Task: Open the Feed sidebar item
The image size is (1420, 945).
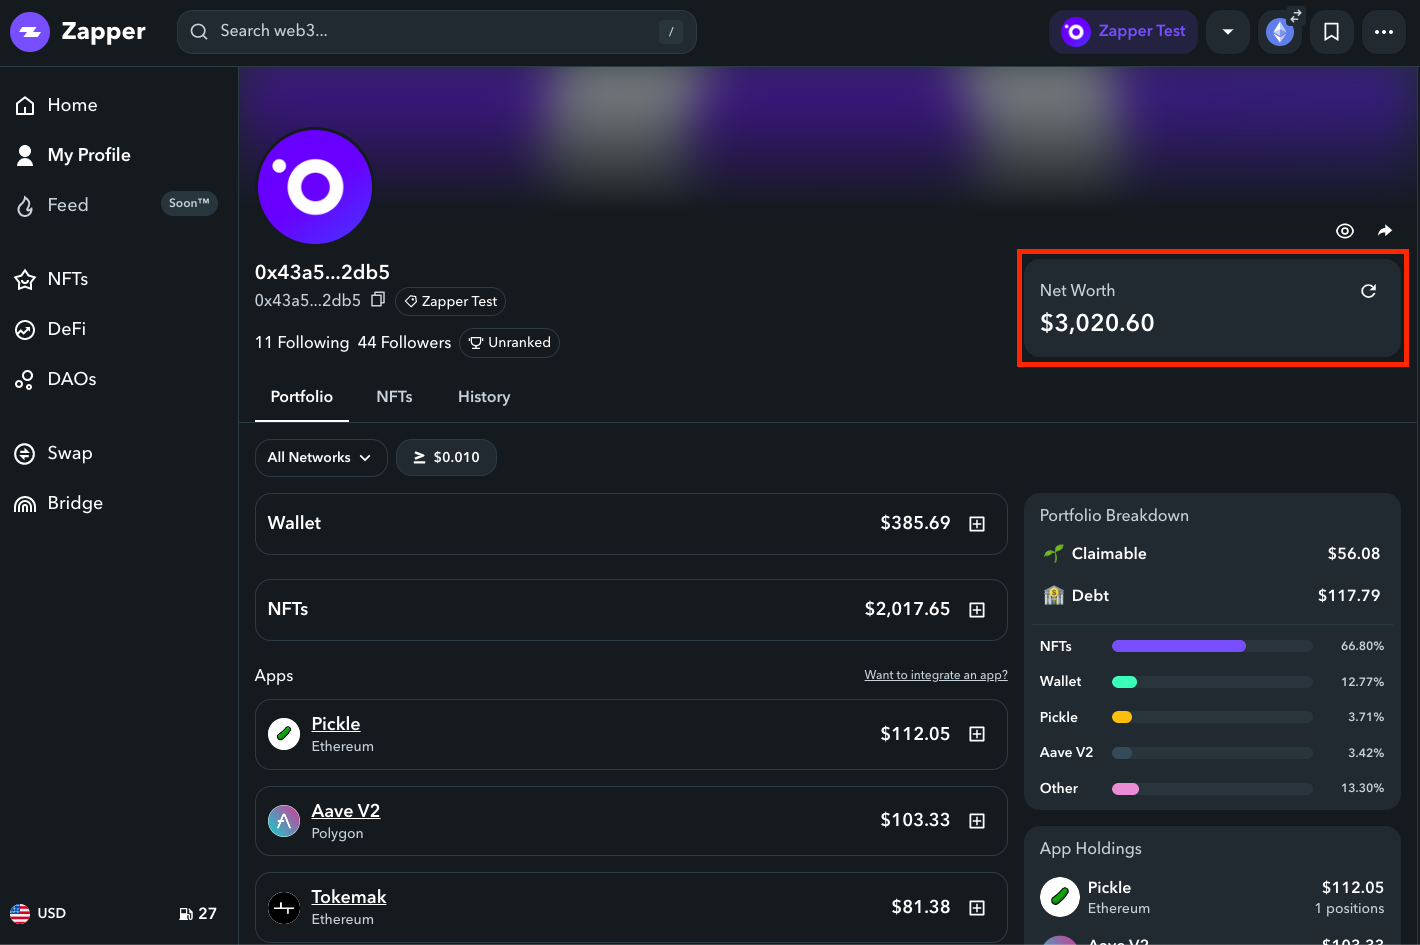Action: [53, 205]
